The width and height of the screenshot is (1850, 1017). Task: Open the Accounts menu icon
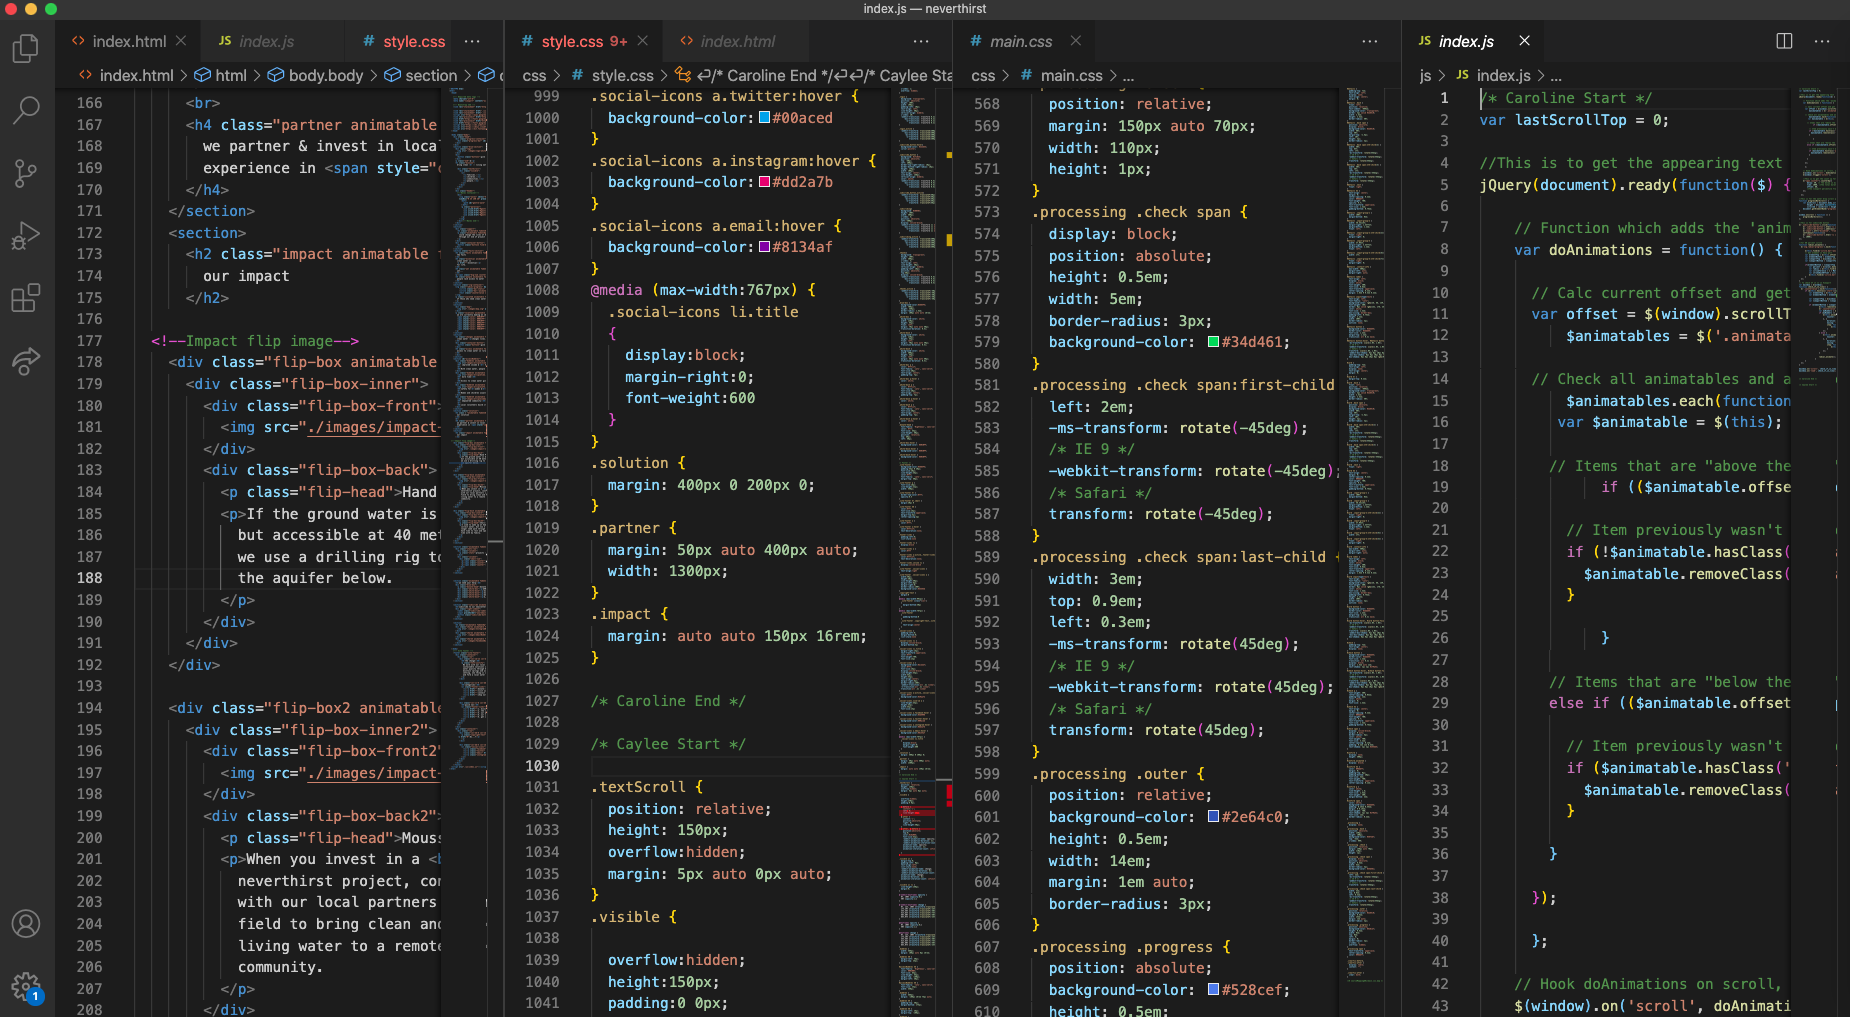click(x=26, y=923)
